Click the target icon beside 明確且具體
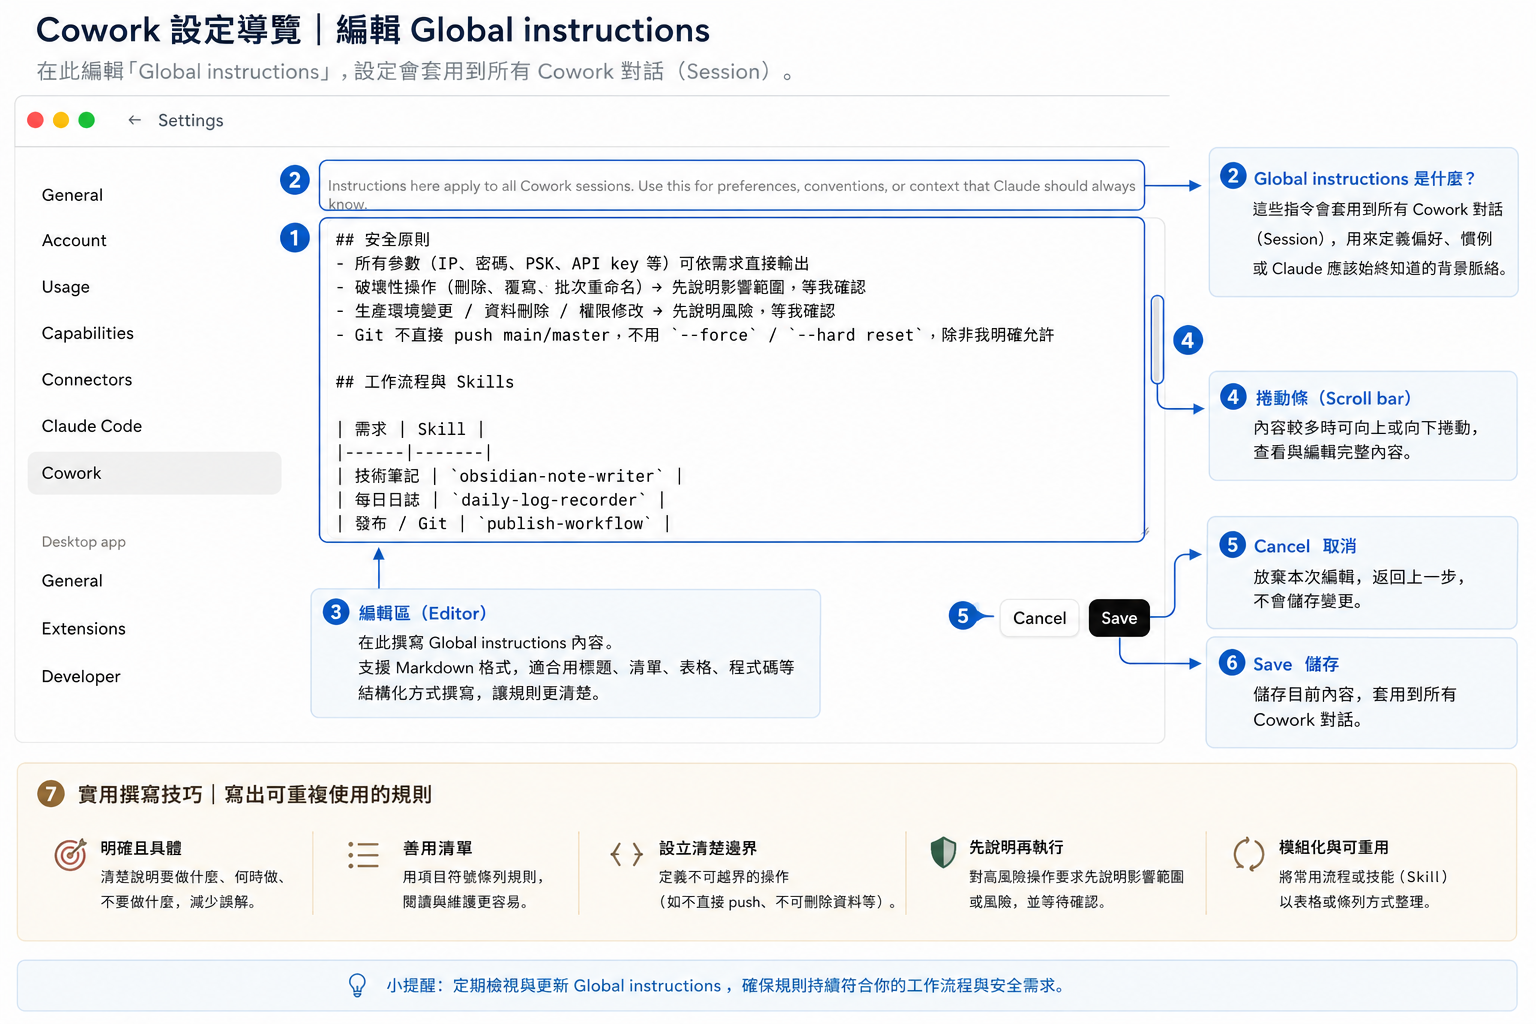The height and width of the screenshot is (1024, 1536). tap(70, 854)
